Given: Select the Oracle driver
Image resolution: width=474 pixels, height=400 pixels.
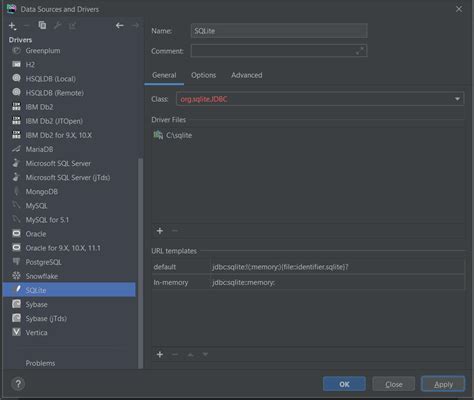Looking at the screenshot, I should point(69,234).
